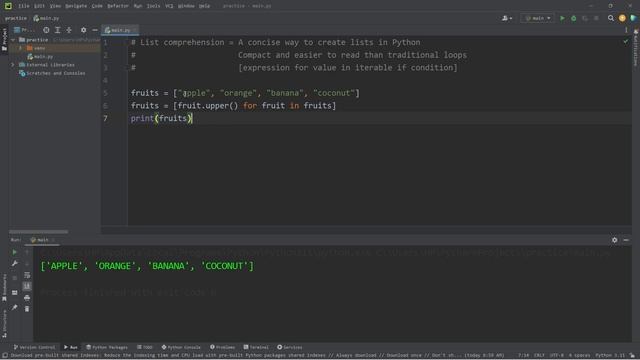Viewport: 640px width, 360px height.
Task: Open the Edit menu
Action: coord(39,6)
